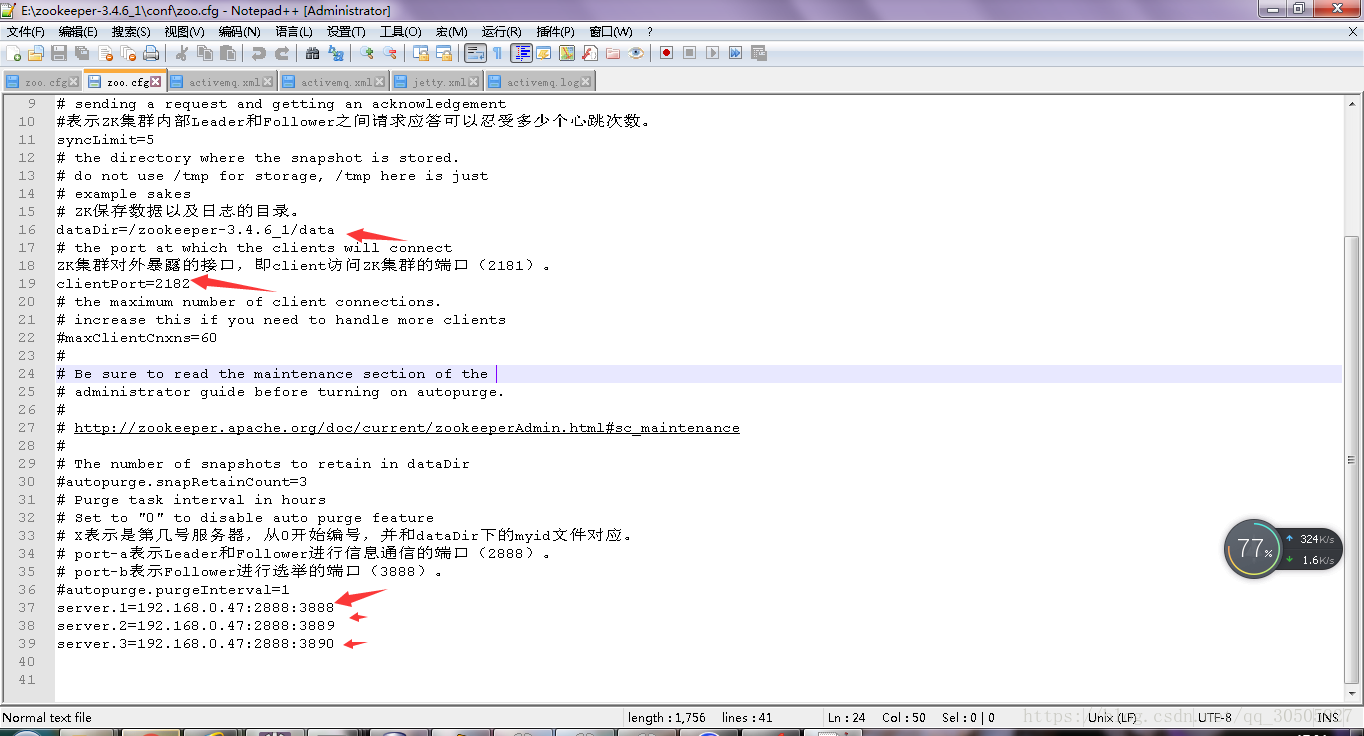Start macro recording with red dot icon
Image resolution: width=1364 pixels, height=736 pixels.
666,53
